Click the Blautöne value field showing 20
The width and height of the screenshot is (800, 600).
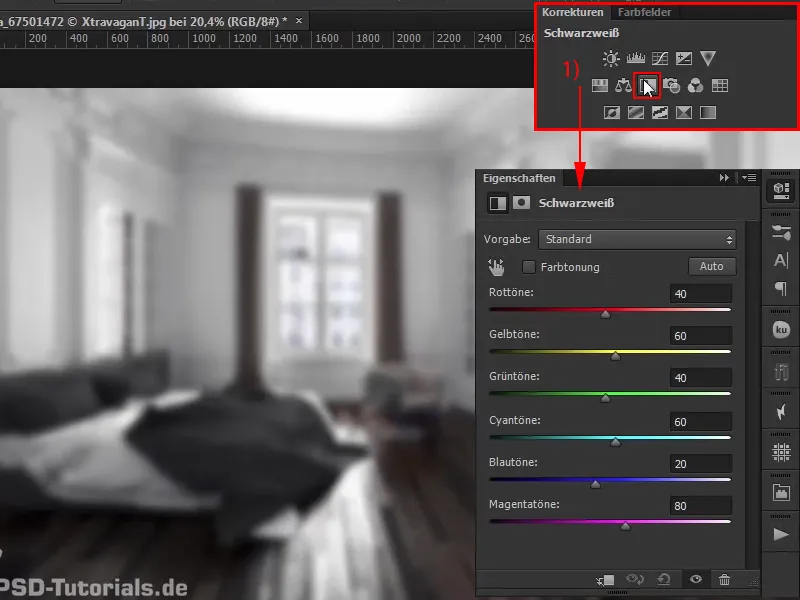point(700,463)
